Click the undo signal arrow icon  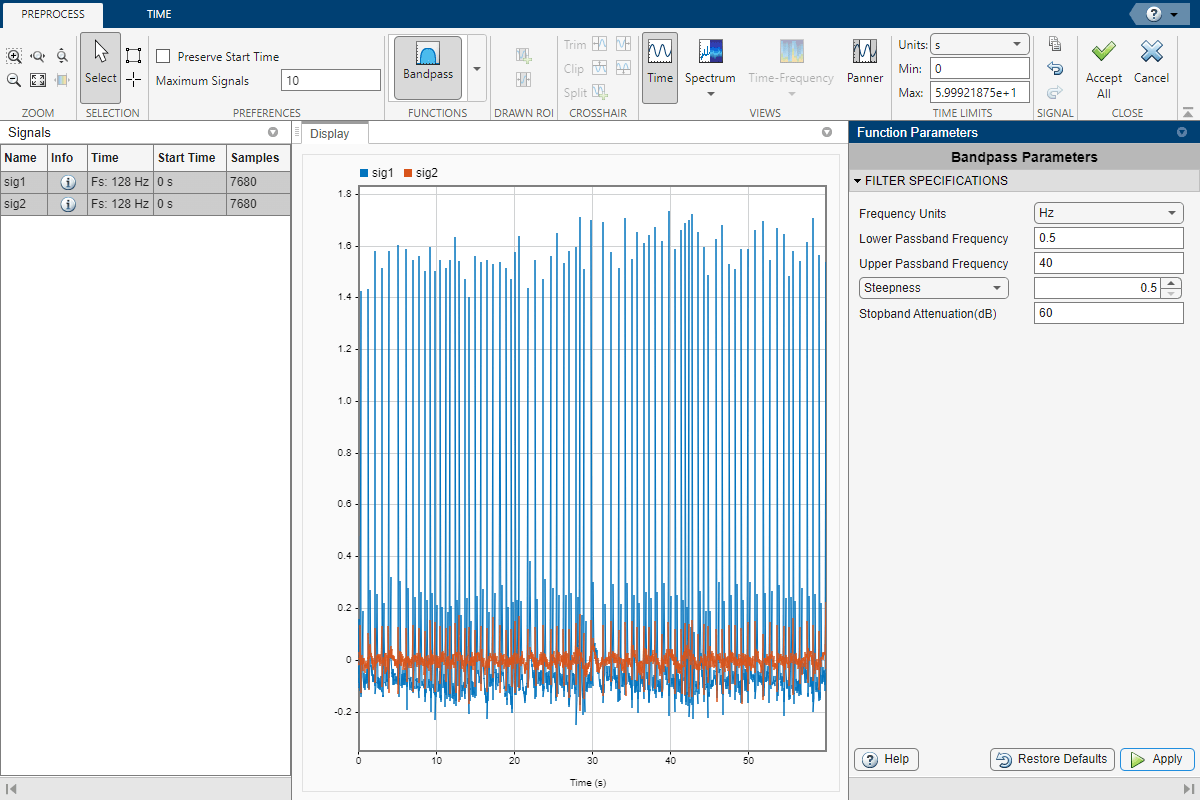[1055, 68]
